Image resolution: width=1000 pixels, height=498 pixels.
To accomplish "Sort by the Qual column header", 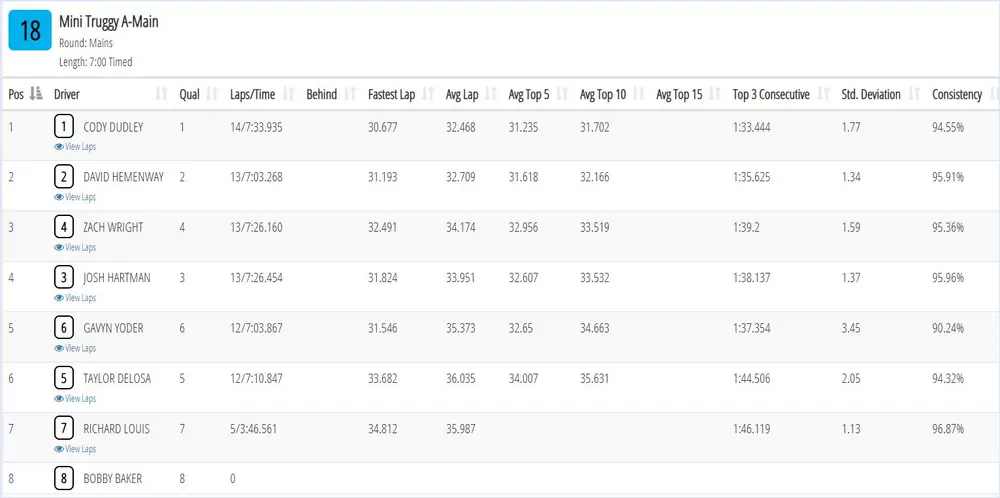I will pos(198,94).
